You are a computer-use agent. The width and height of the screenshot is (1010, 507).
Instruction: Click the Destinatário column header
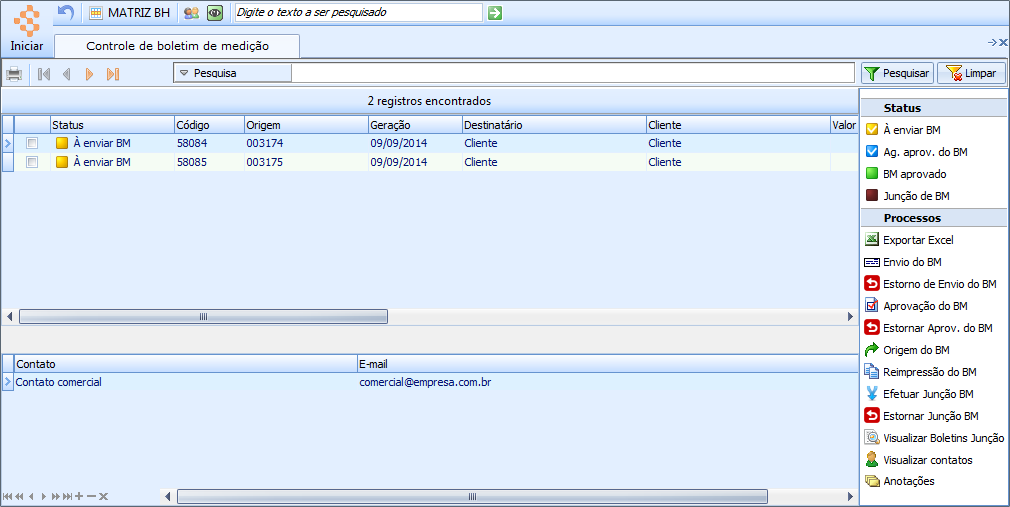pos(555,125)
